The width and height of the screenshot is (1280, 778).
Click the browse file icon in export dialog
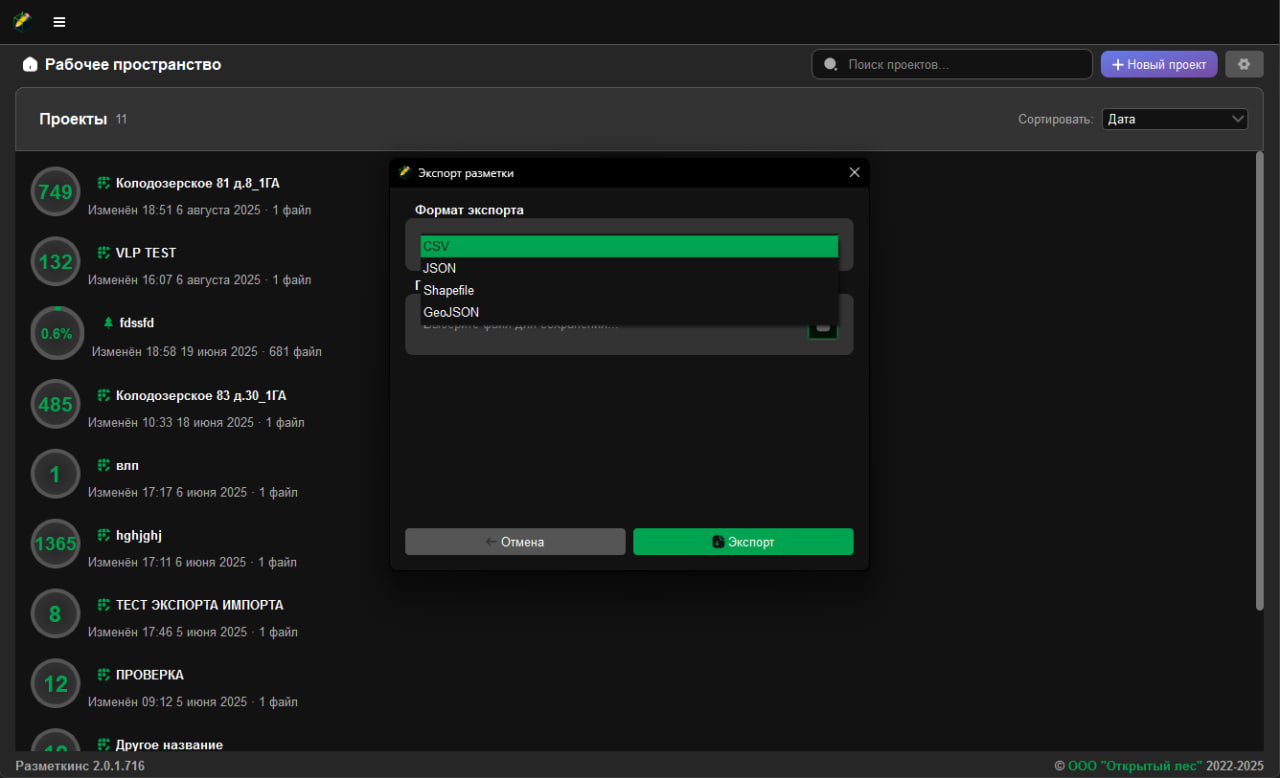tap(823, 327)
